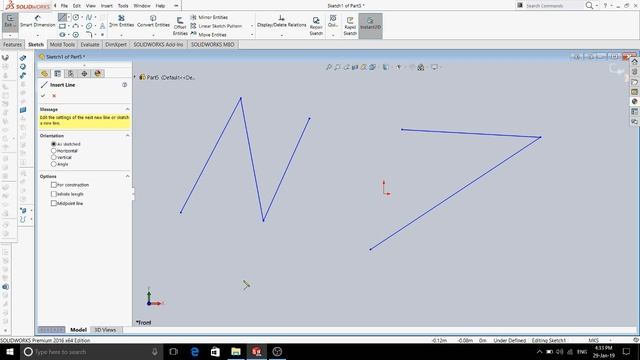Select the Sketch Fillet tool
The width and height of the screenshot is (640, 360).
pos(89,35)
